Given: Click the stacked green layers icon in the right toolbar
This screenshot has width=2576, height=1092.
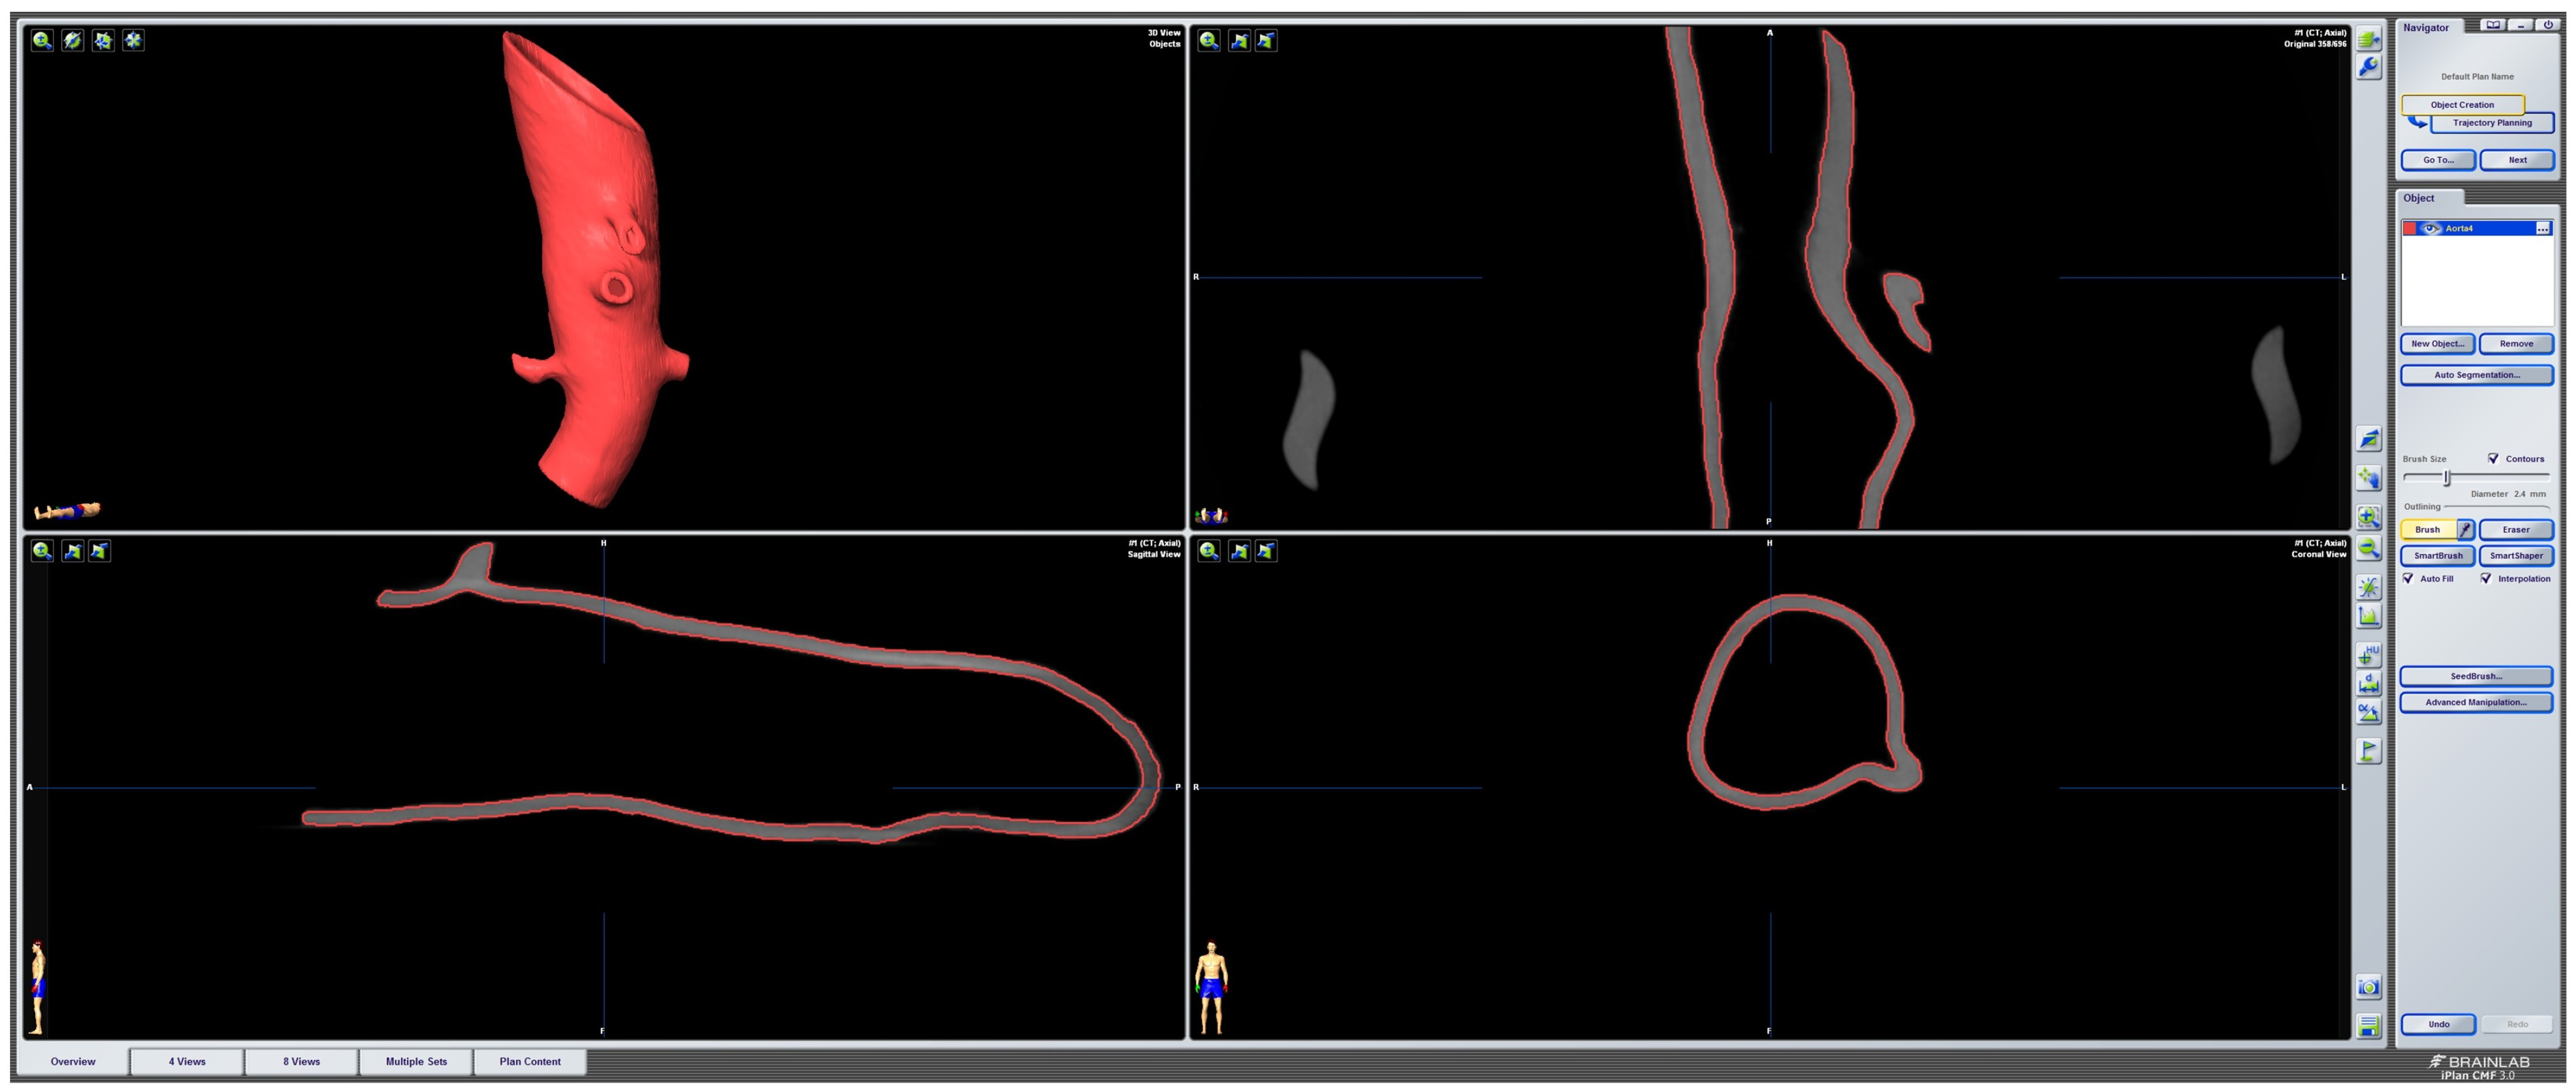Looking at the screenshot, I should point(2369,39).
